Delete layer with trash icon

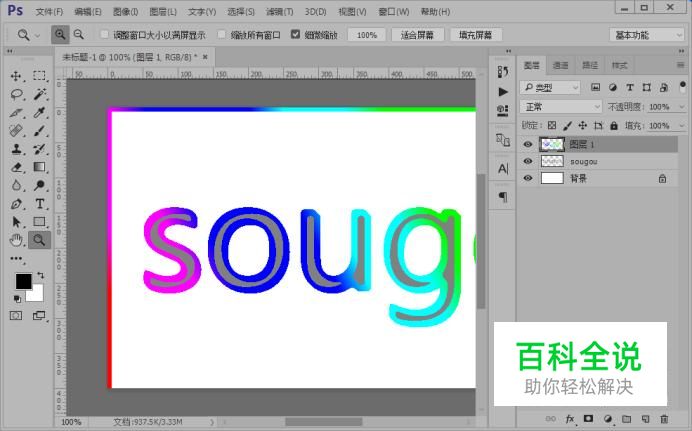[664, 419]
